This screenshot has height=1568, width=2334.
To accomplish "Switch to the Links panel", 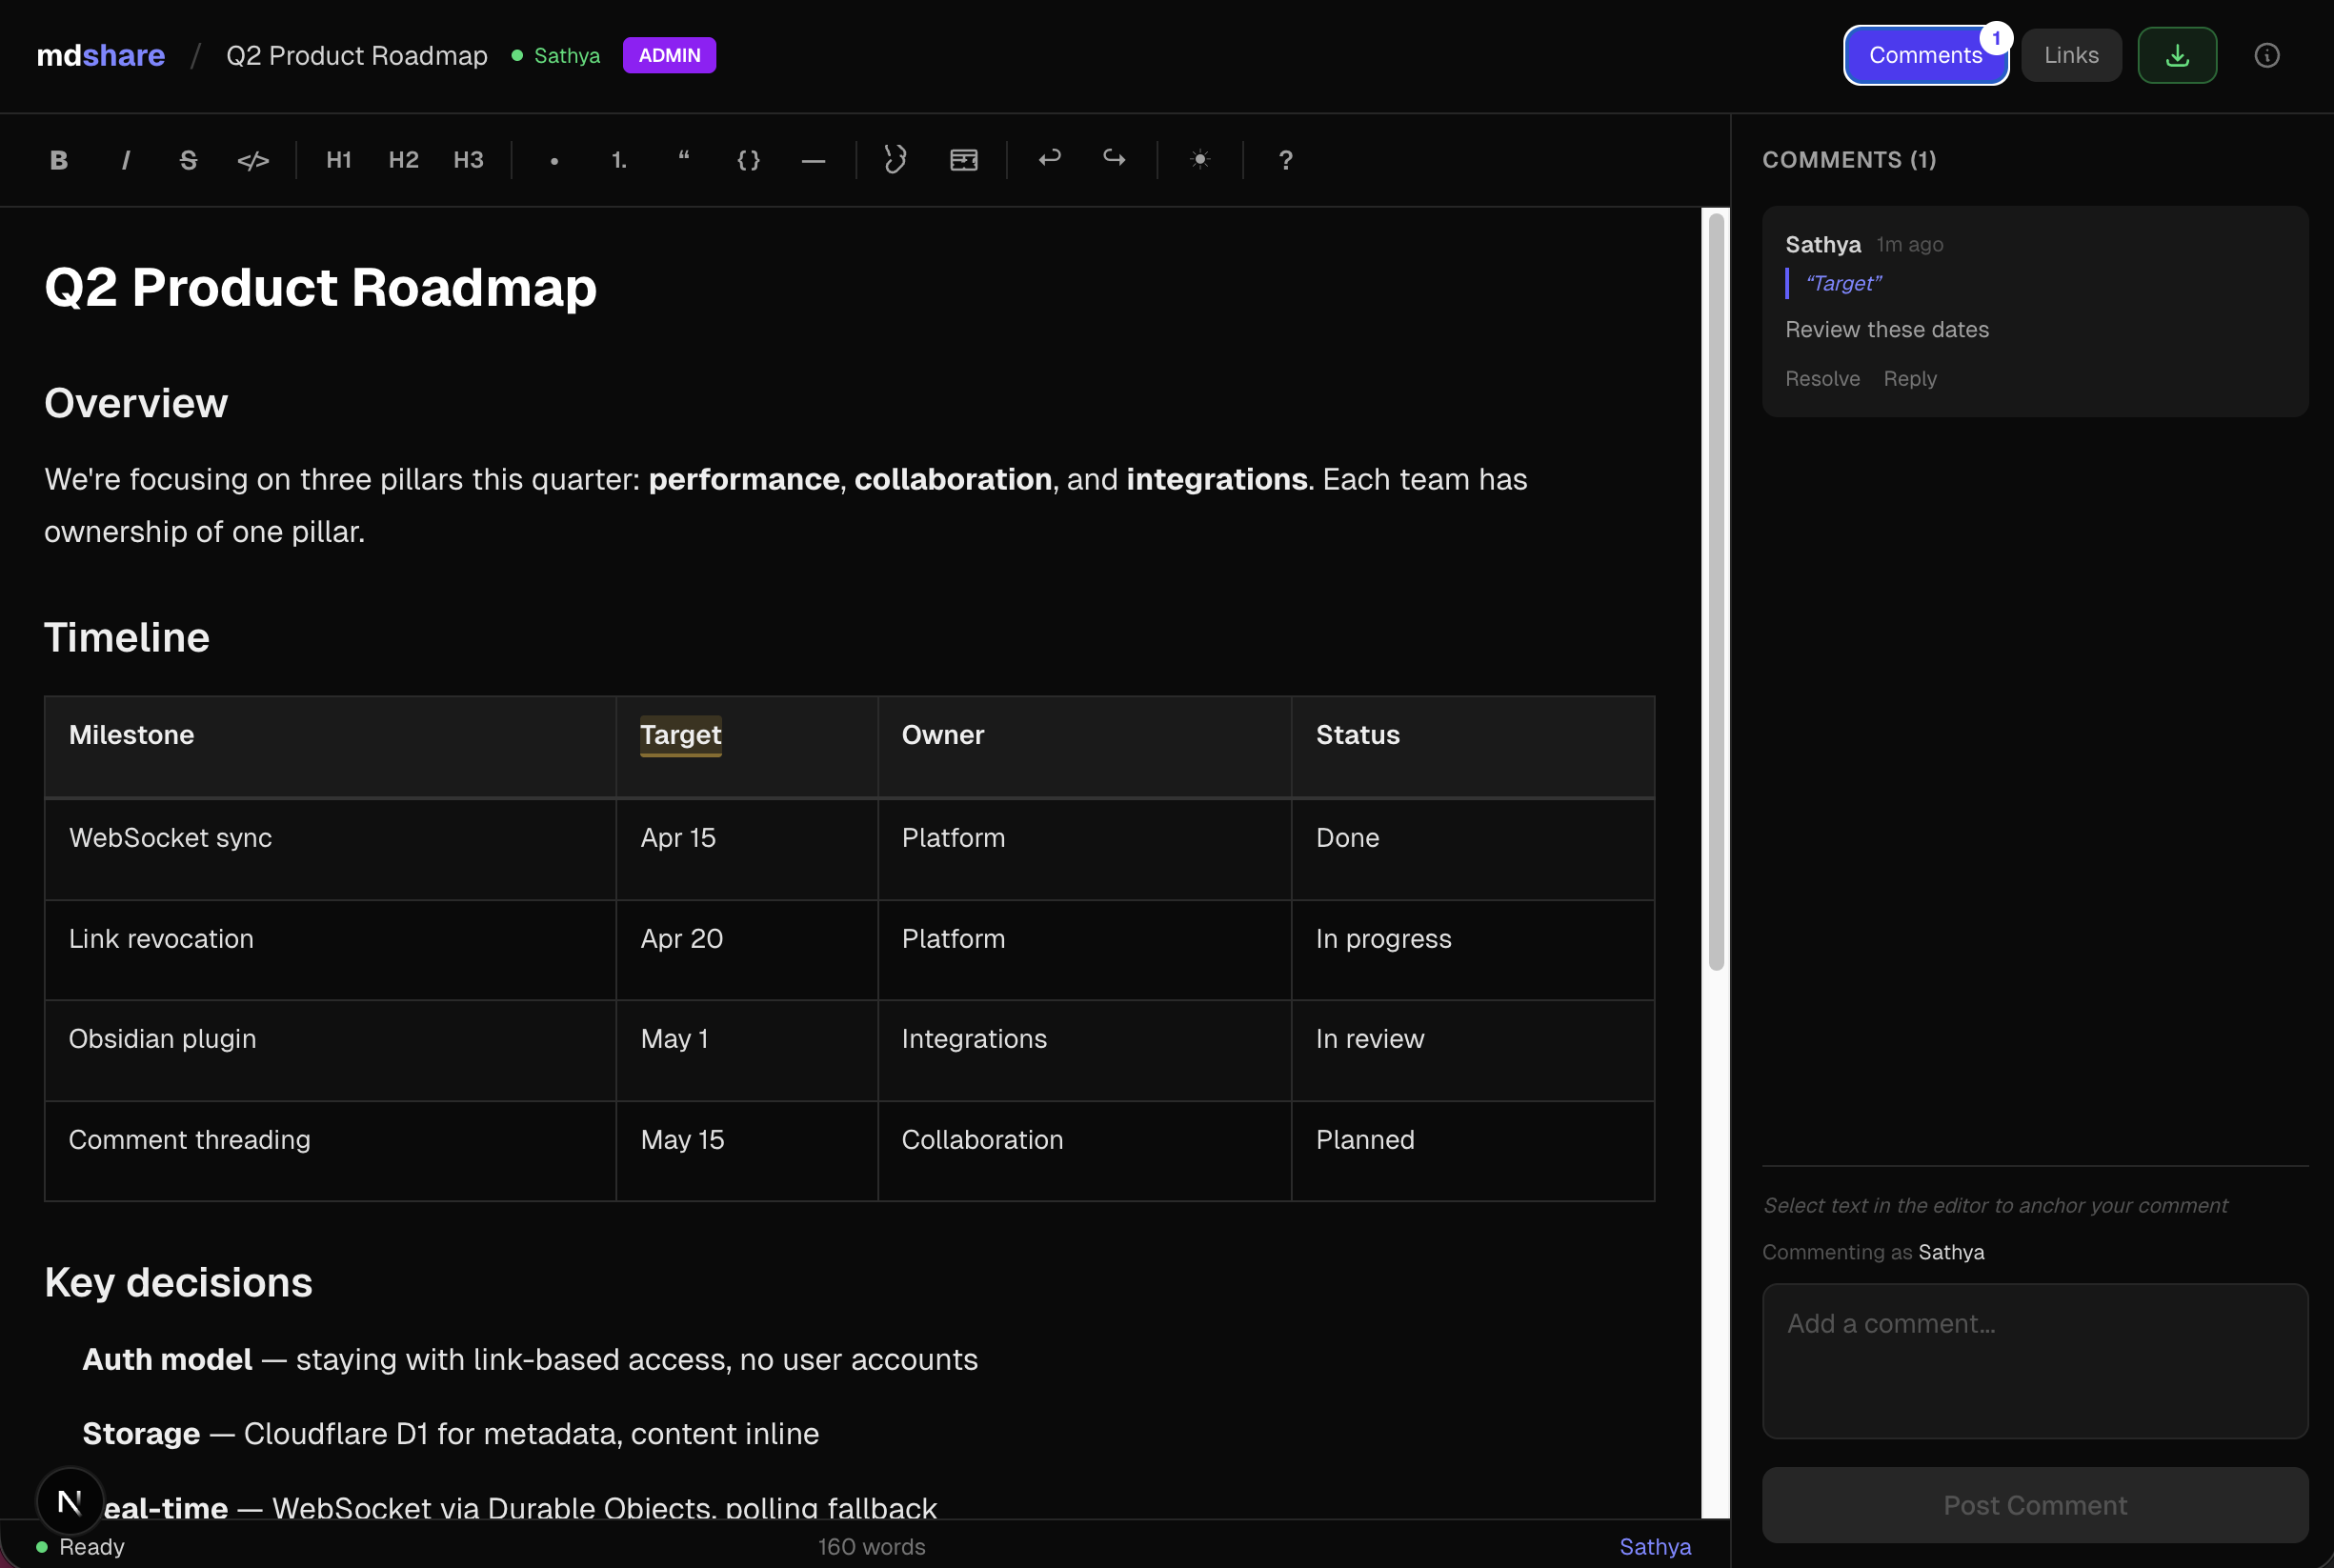I will [x=2071, y=55].
